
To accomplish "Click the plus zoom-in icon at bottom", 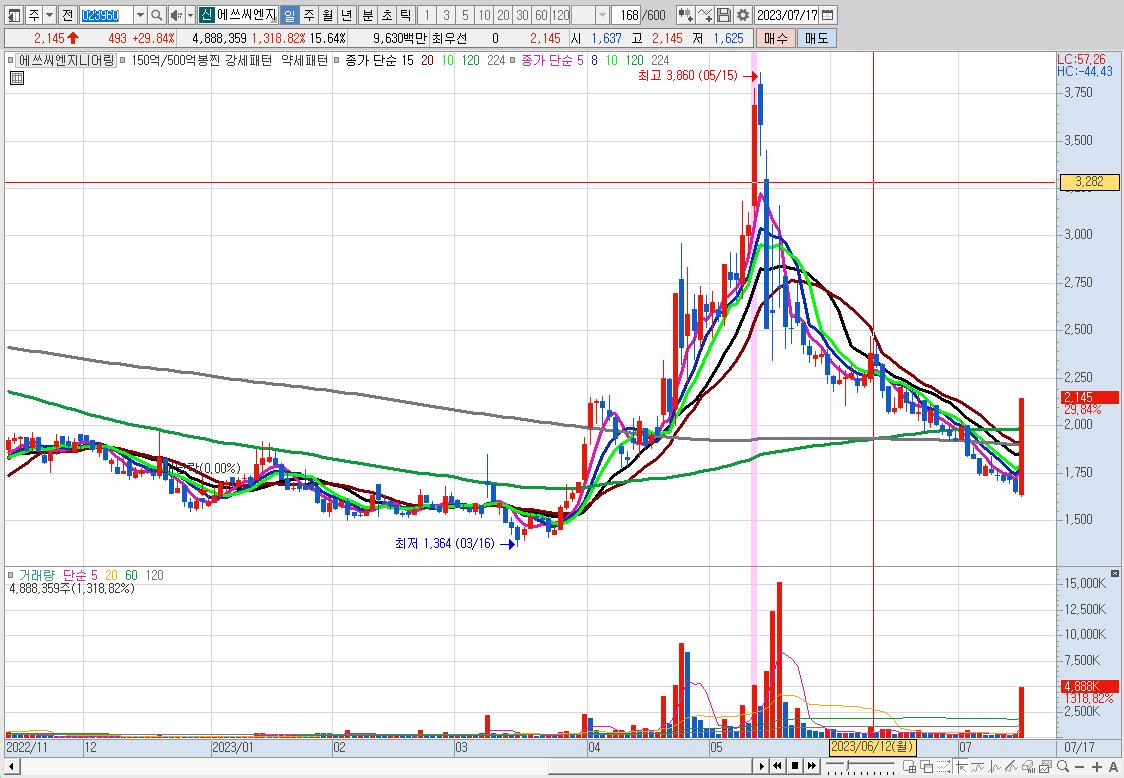I will [x=1097, y=767].
